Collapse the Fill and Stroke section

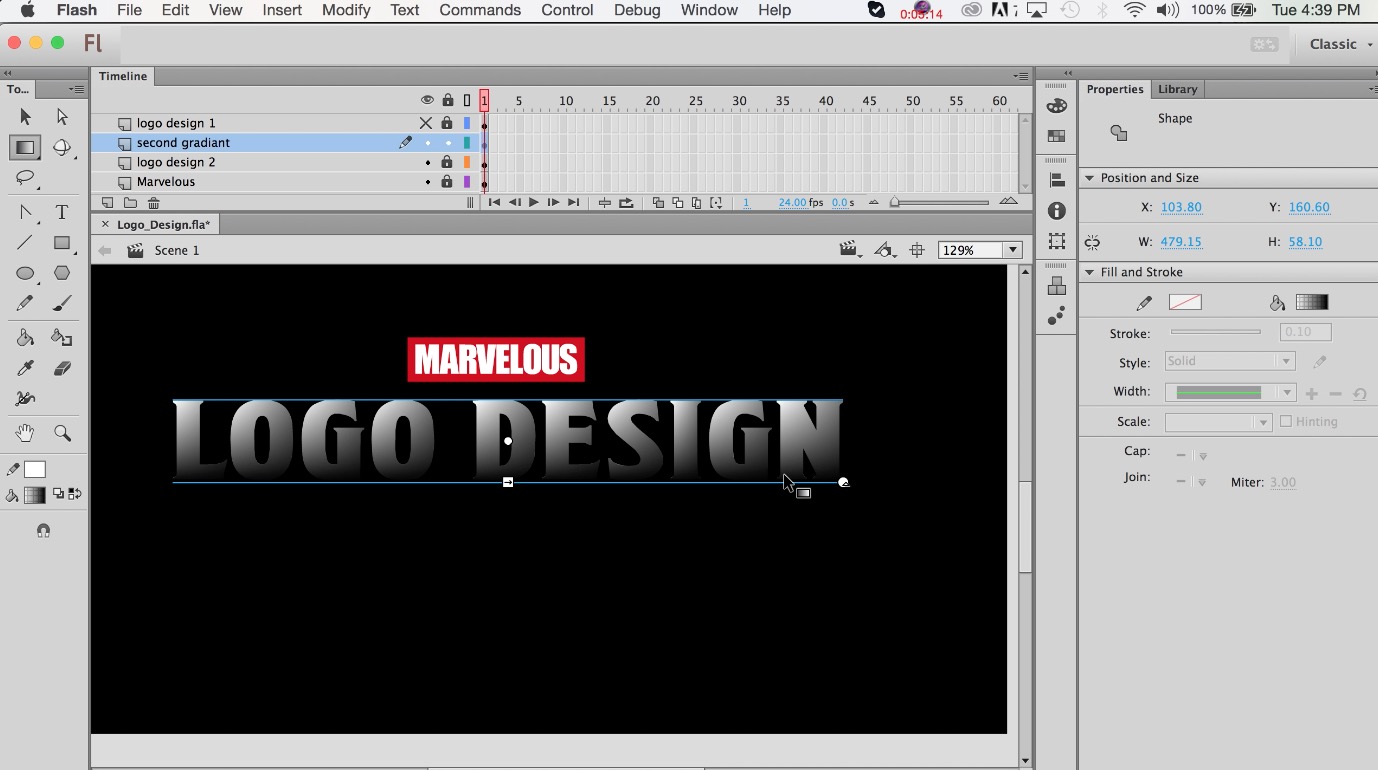[1090, 271]
